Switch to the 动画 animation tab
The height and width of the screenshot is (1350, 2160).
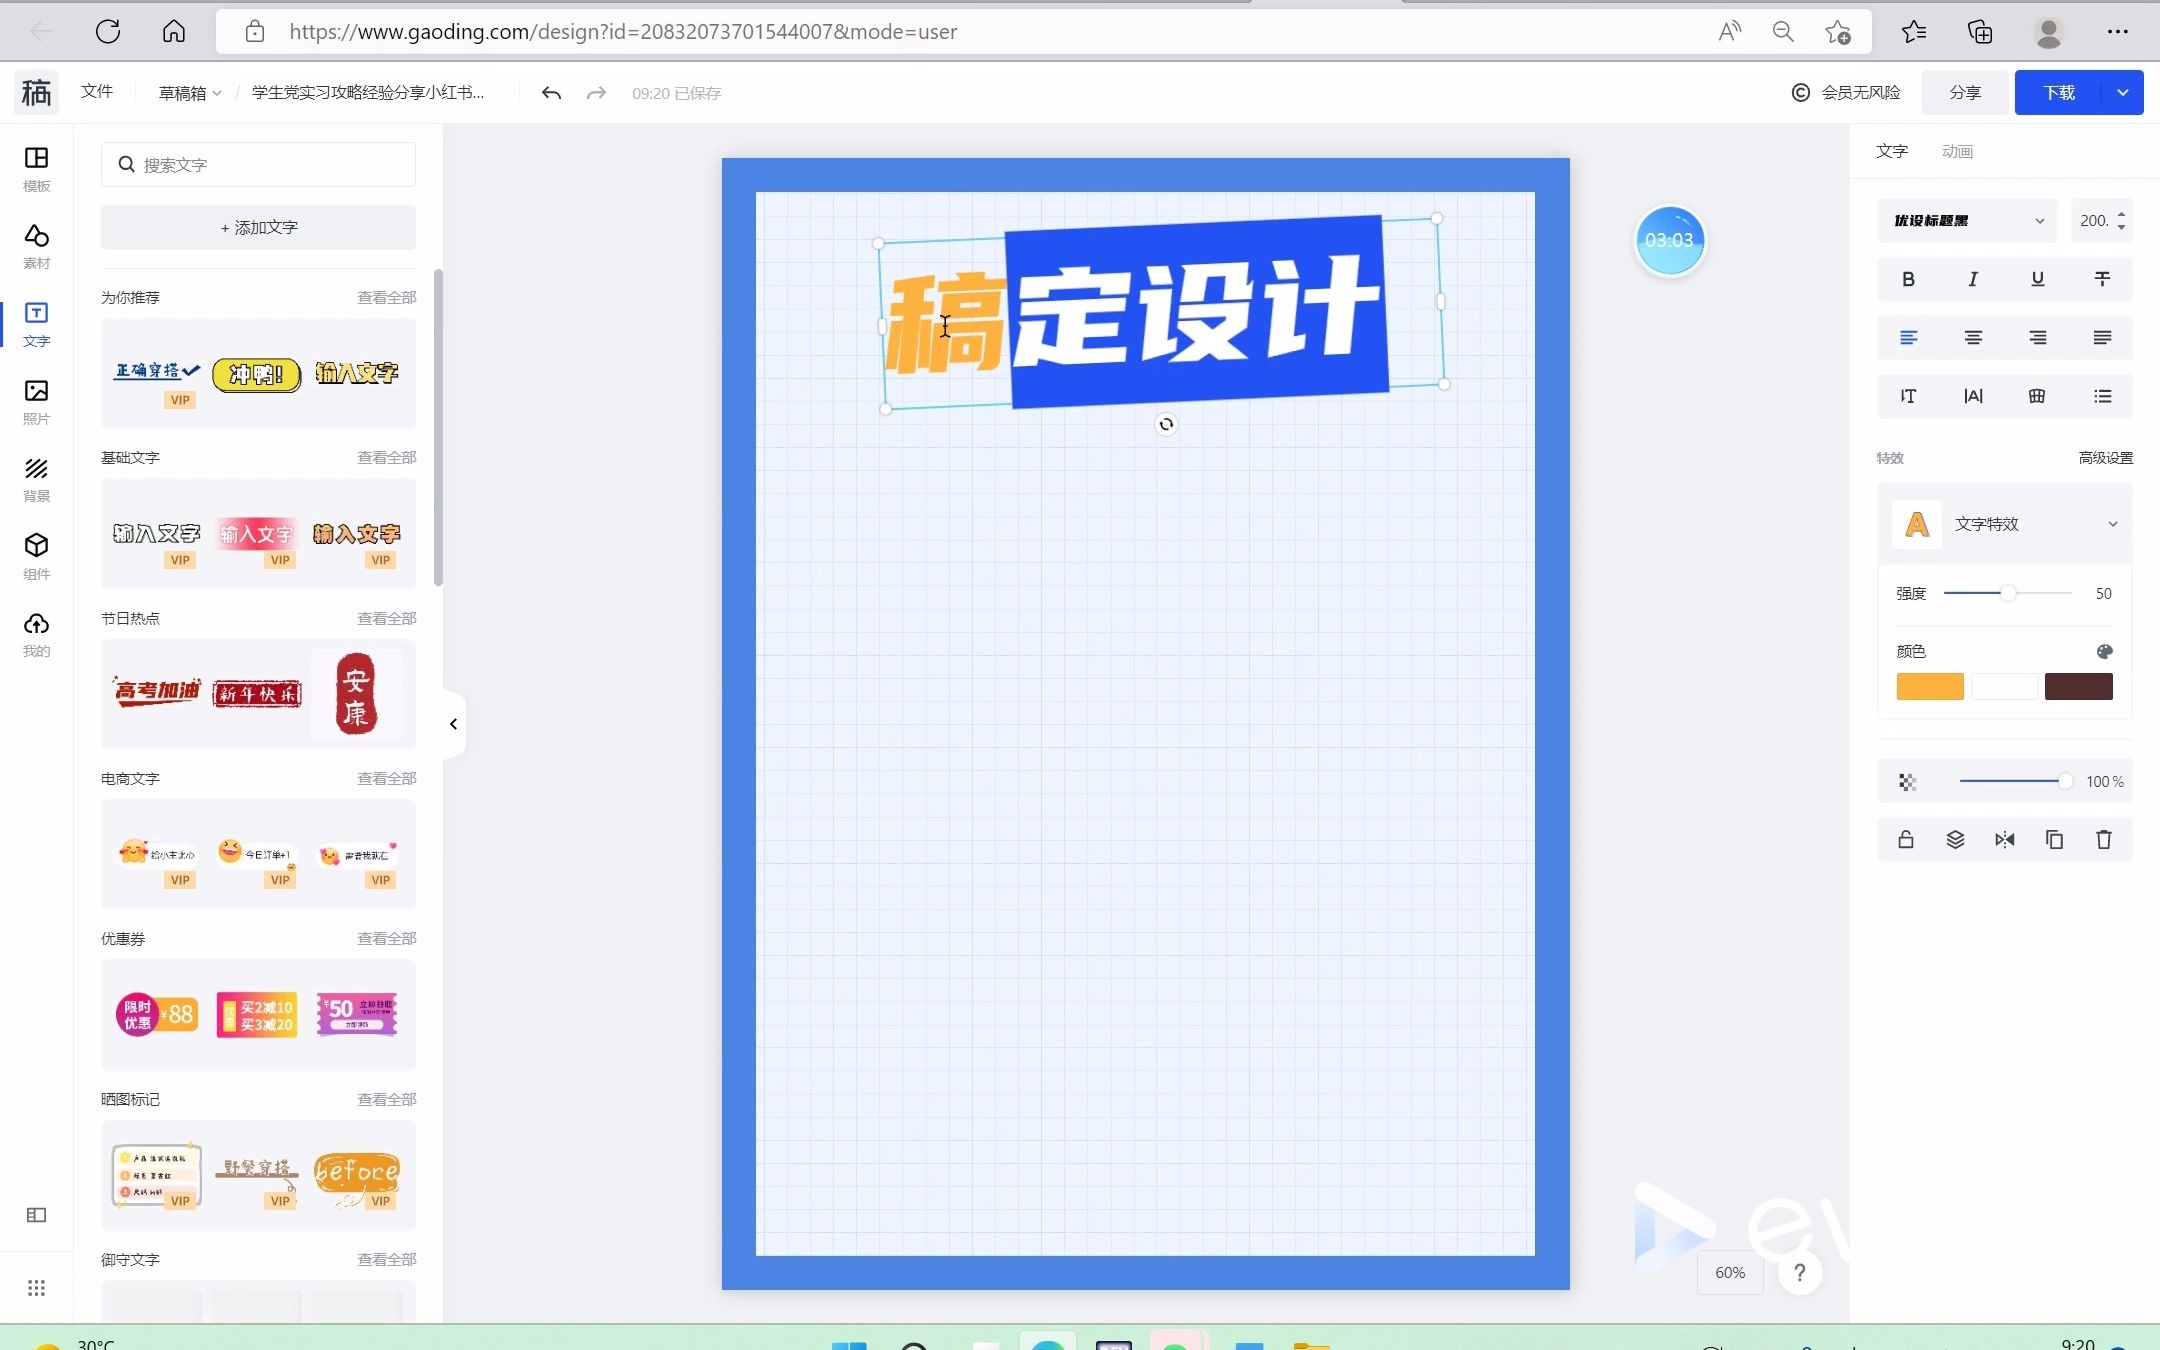pos(1957,152)
